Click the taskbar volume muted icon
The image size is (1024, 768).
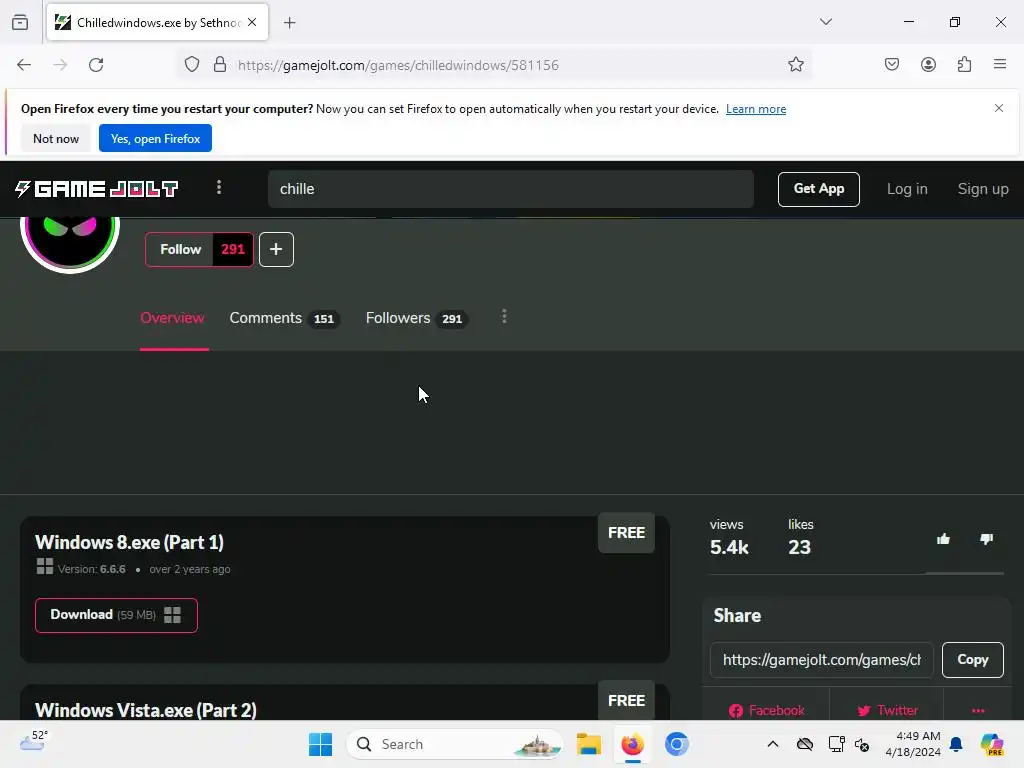pyautogui.click(x=861, y=744)
